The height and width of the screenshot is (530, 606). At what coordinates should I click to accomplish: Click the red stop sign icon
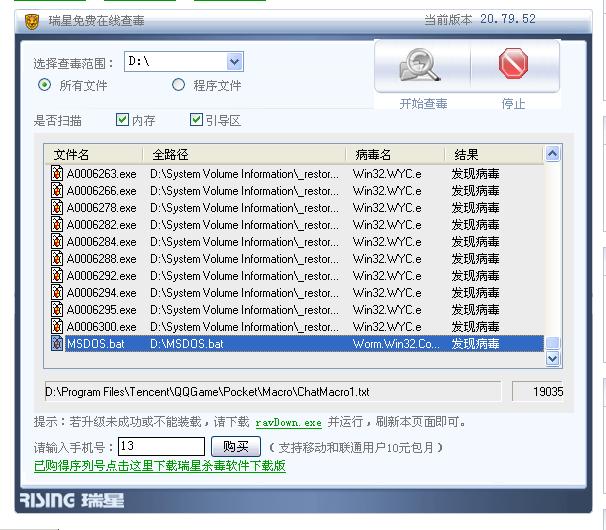point(513,63)
